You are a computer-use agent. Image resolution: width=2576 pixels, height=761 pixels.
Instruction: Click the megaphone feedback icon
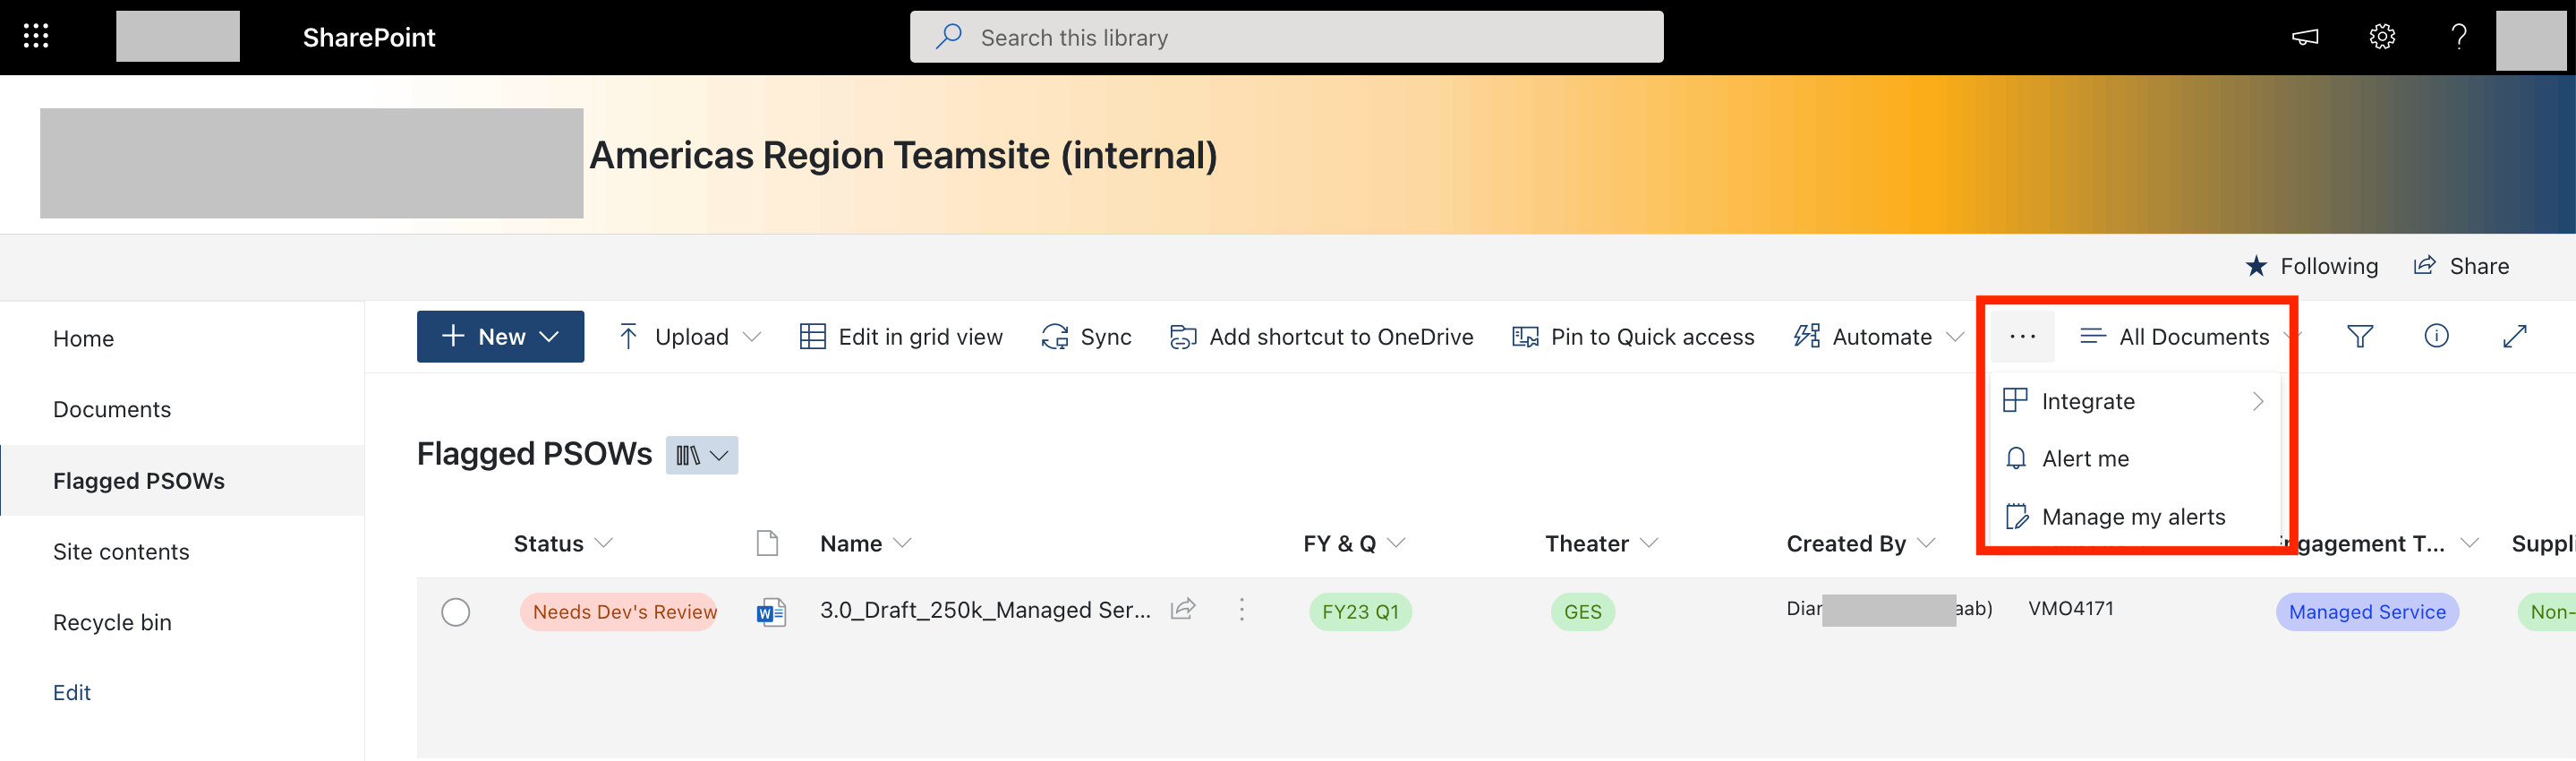2304,37
